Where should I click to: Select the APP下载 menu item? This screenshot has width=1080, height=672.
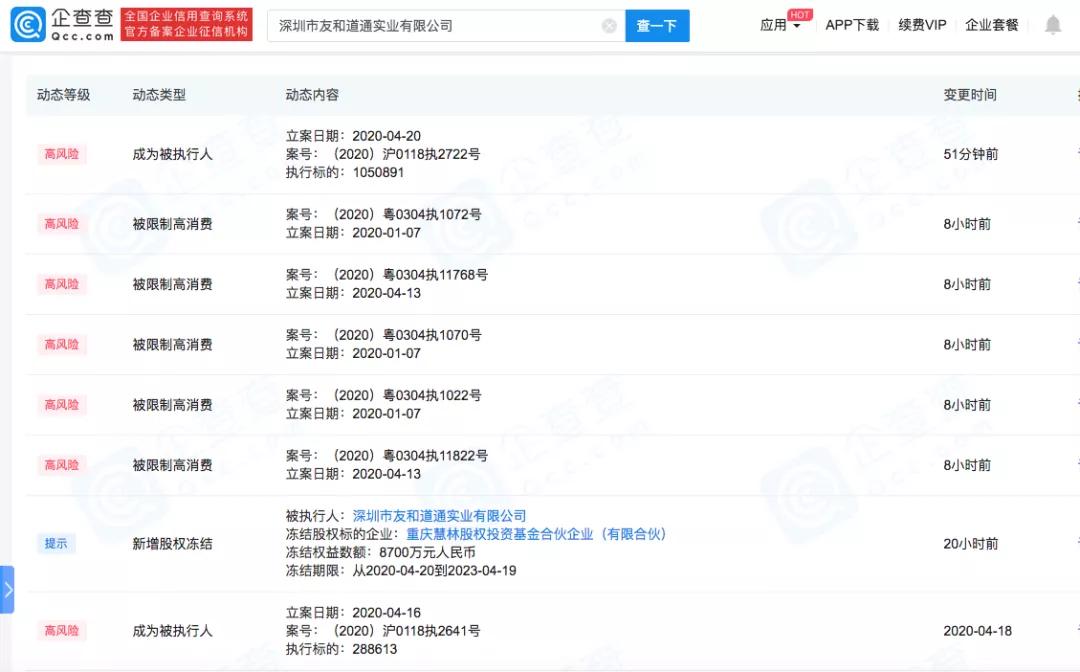click(851, 25)
